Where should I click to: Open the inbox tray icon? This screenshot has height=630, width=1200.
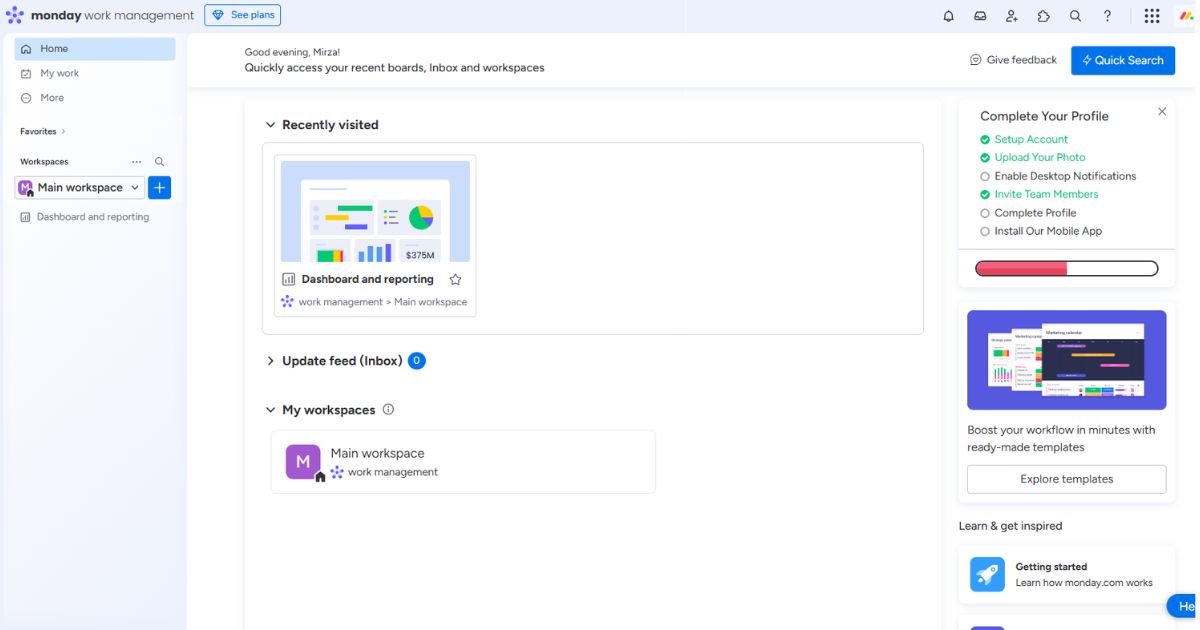pyautogui.click(x=980, y=16)
